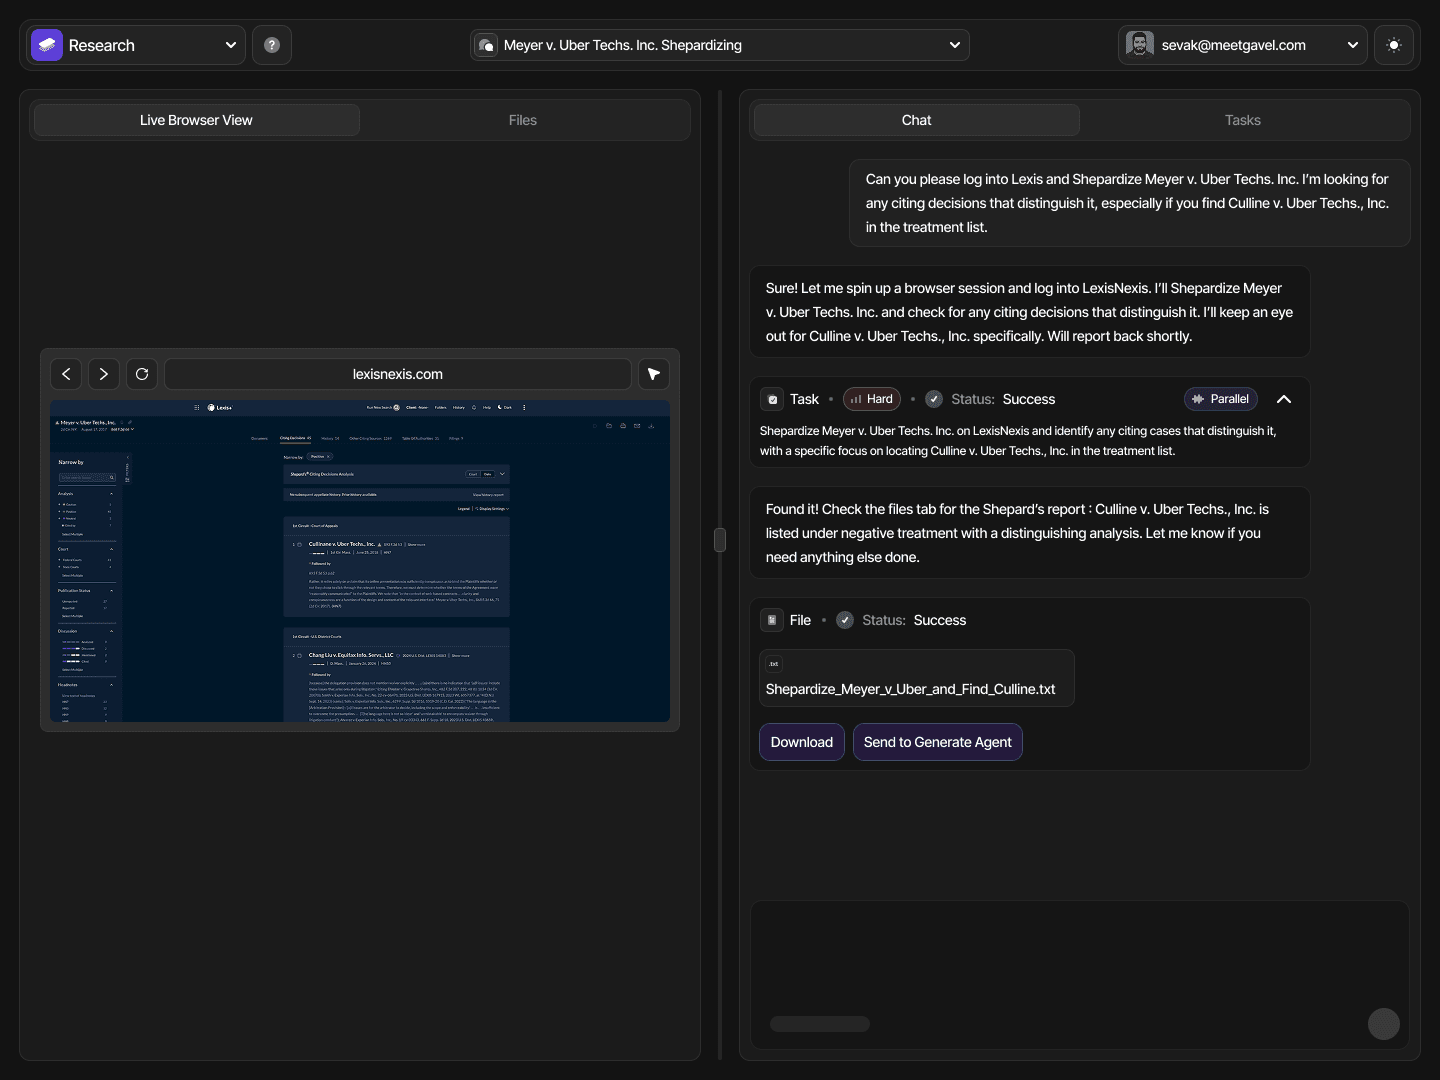Click the Success checkmark on the File row
This screenshot has width=1440, height=1080.
click(x=845, y=620)
